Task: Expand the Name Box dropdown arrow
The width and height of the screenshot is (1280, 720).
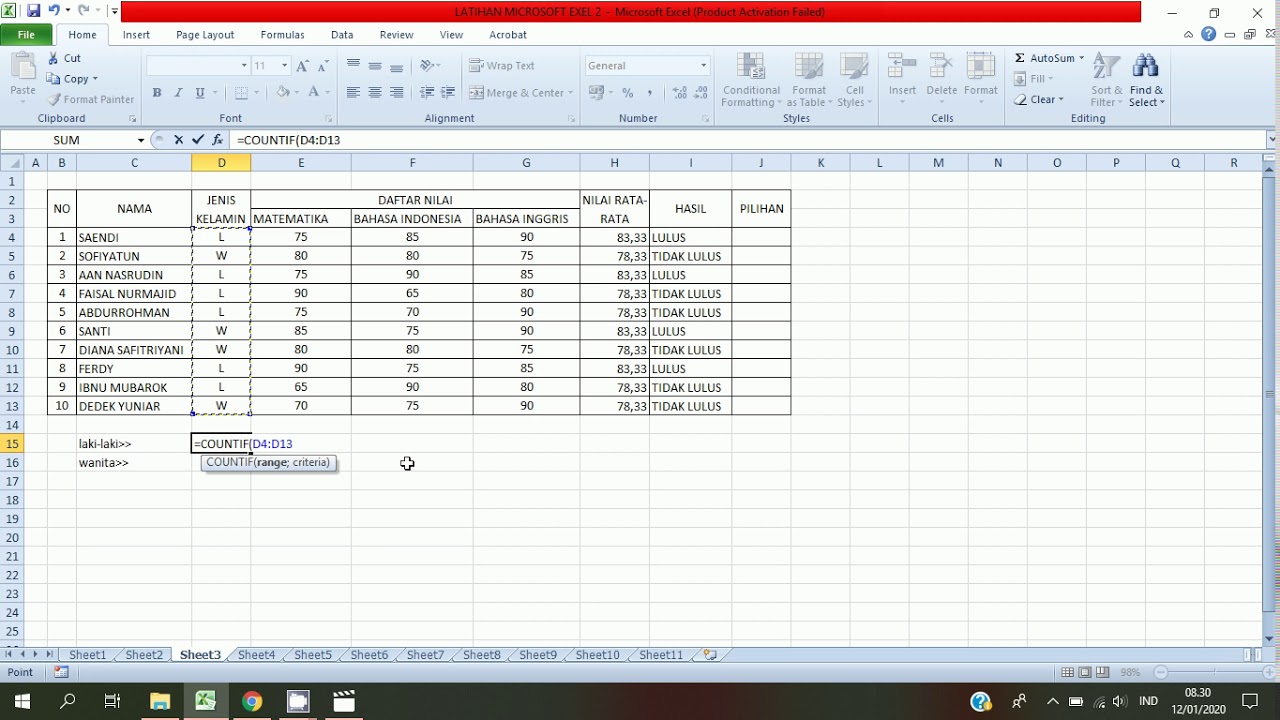Action: coord(141,140)
